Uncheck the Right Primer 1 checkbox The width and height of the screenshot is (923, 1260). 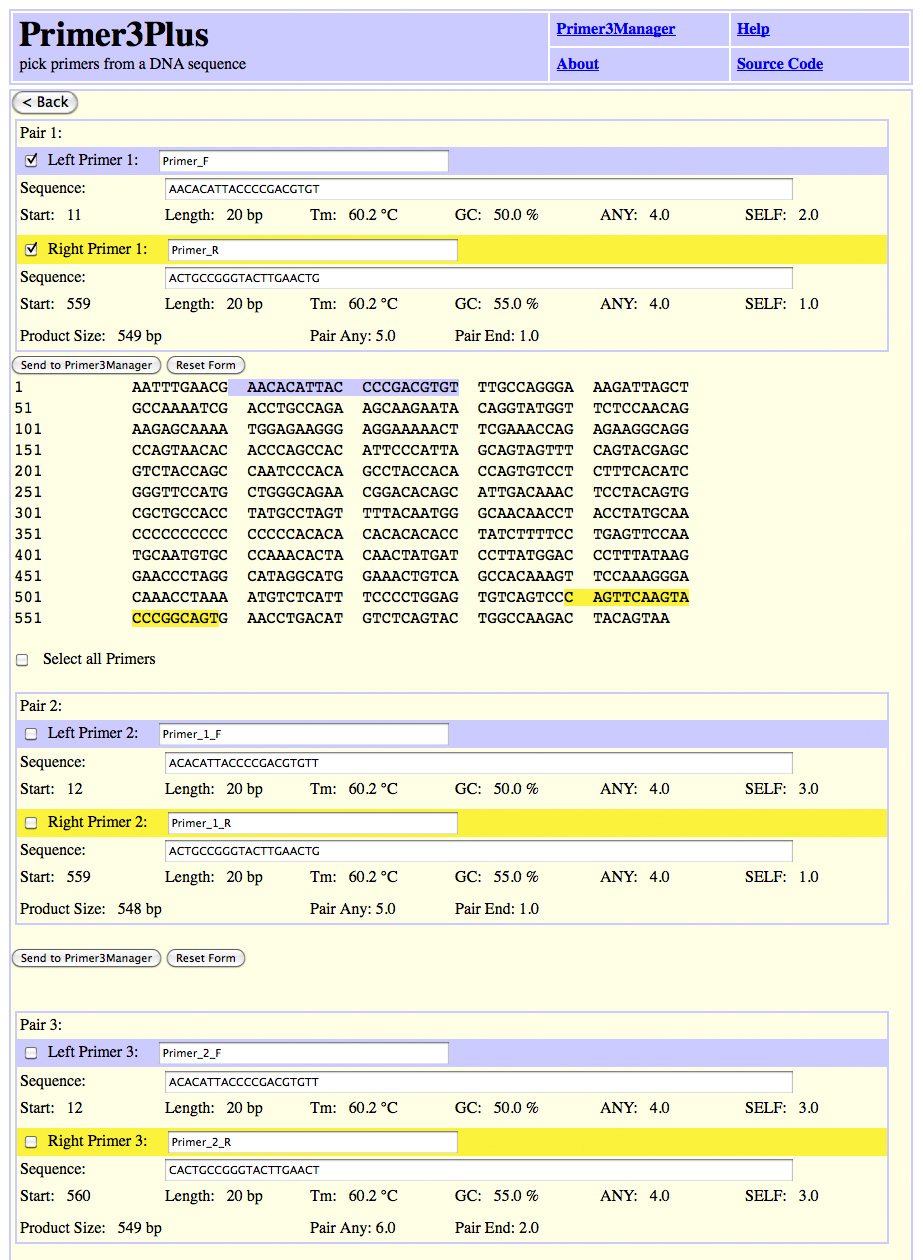tap(30, 249)
